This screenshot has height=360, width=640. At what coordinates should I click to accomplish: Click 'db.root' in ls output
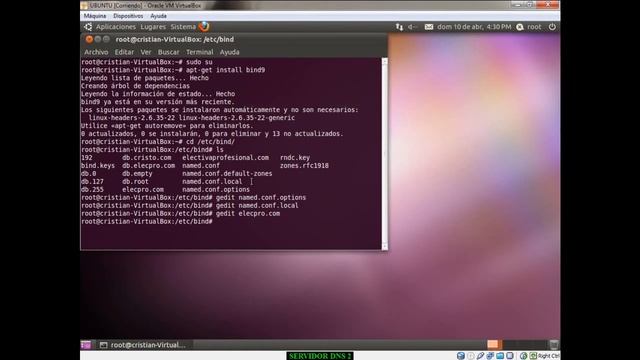[135, 182]
